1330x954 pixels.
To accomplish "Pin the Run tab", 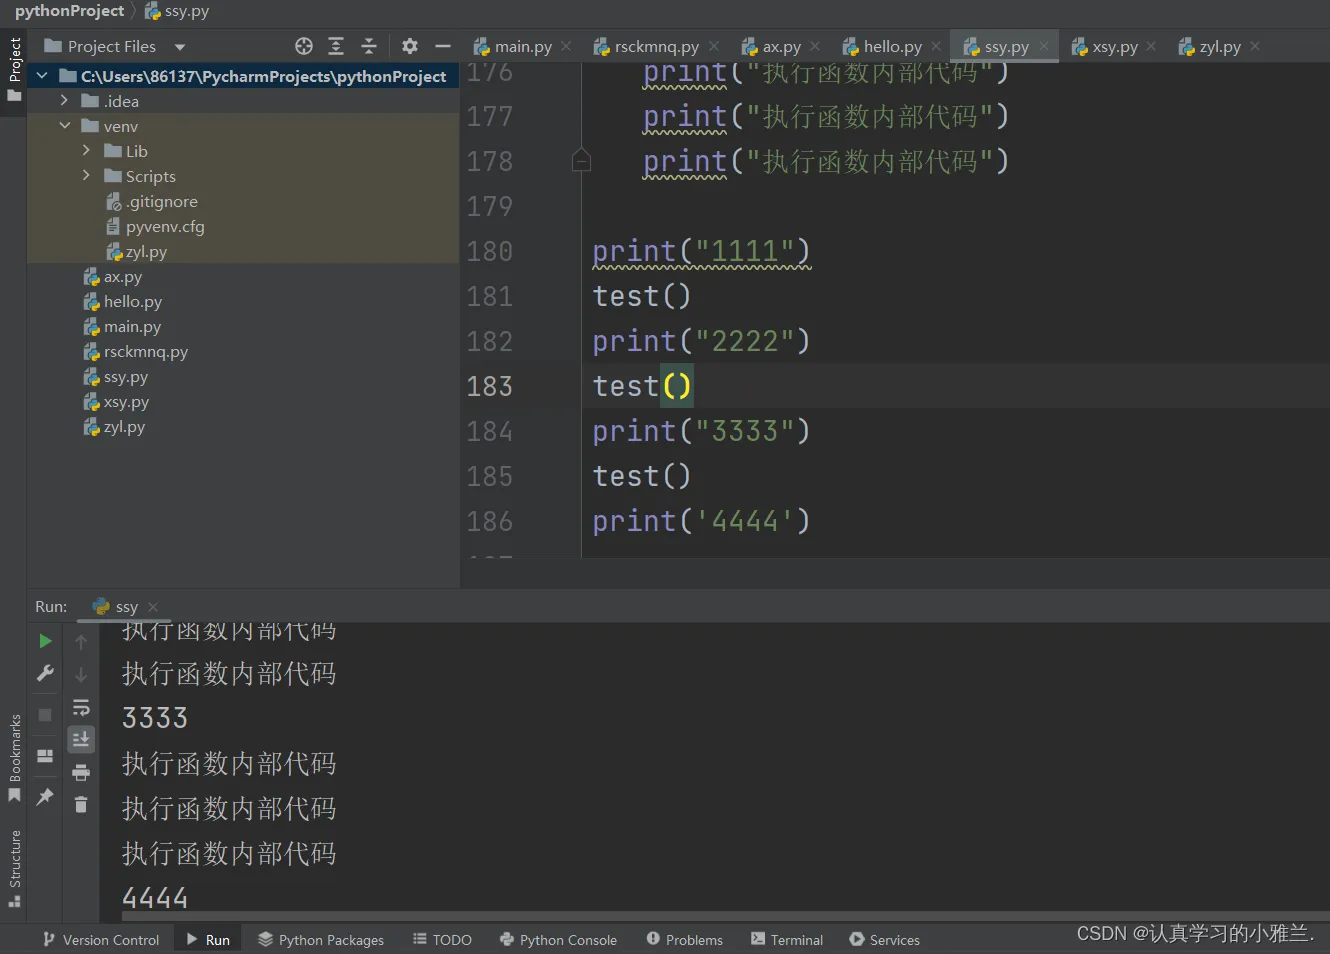I will pos(45,797).
